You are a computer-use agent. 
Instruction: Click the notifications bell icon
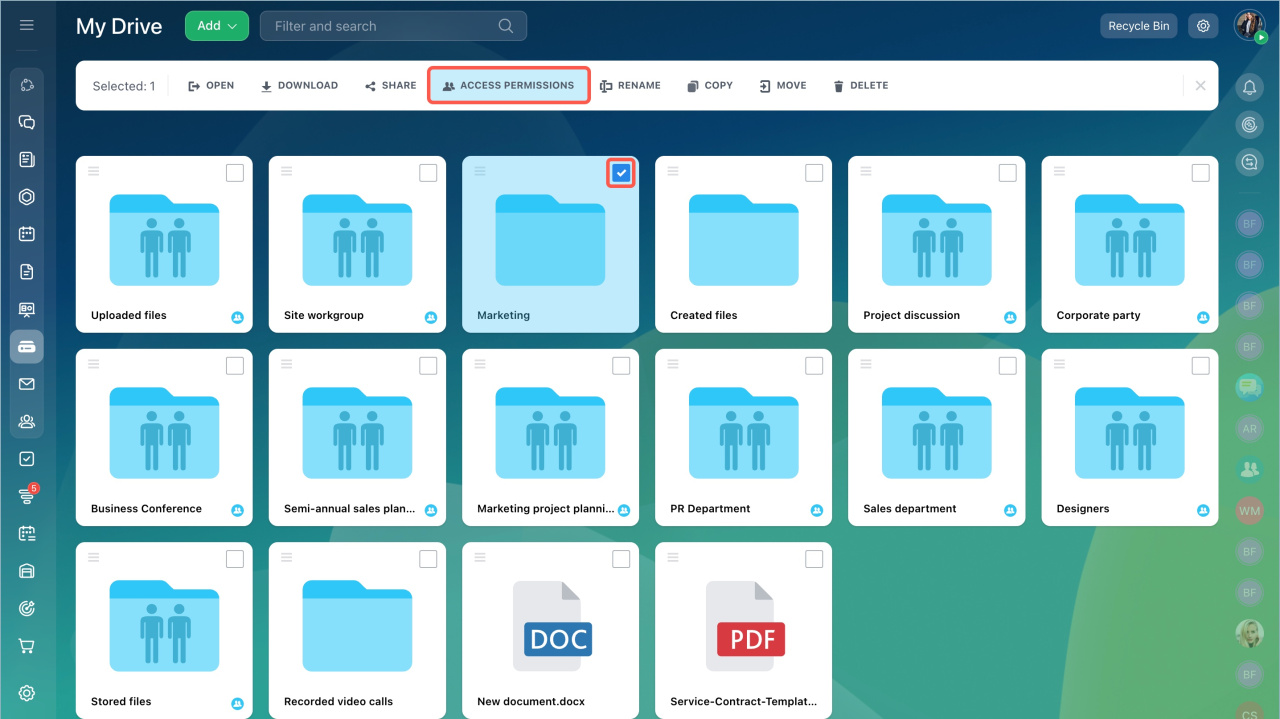pyautogui.click(x=1249, y=88)
